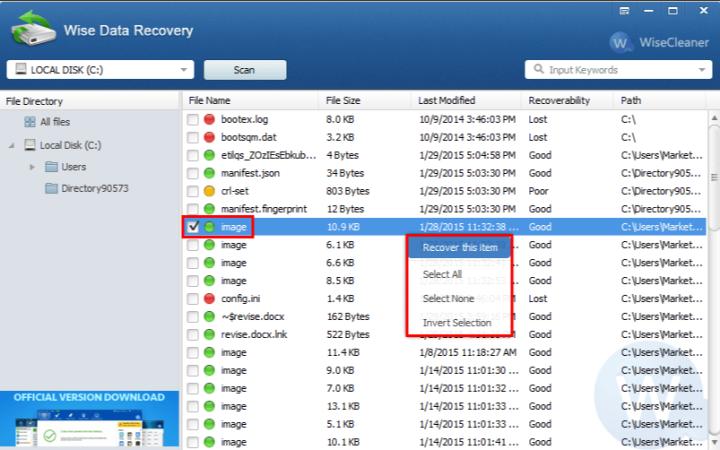Check the bootsqm.dat checkbox
720x450 pixels.
tap(193, 137)
